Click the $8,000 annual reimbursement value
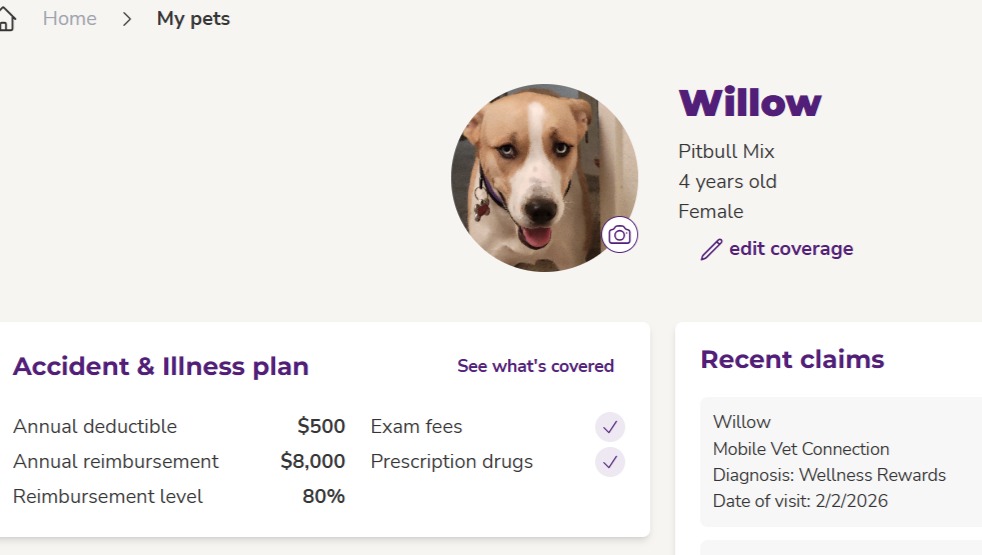This screenshot has height=555, width=982. tap(312, 462)
